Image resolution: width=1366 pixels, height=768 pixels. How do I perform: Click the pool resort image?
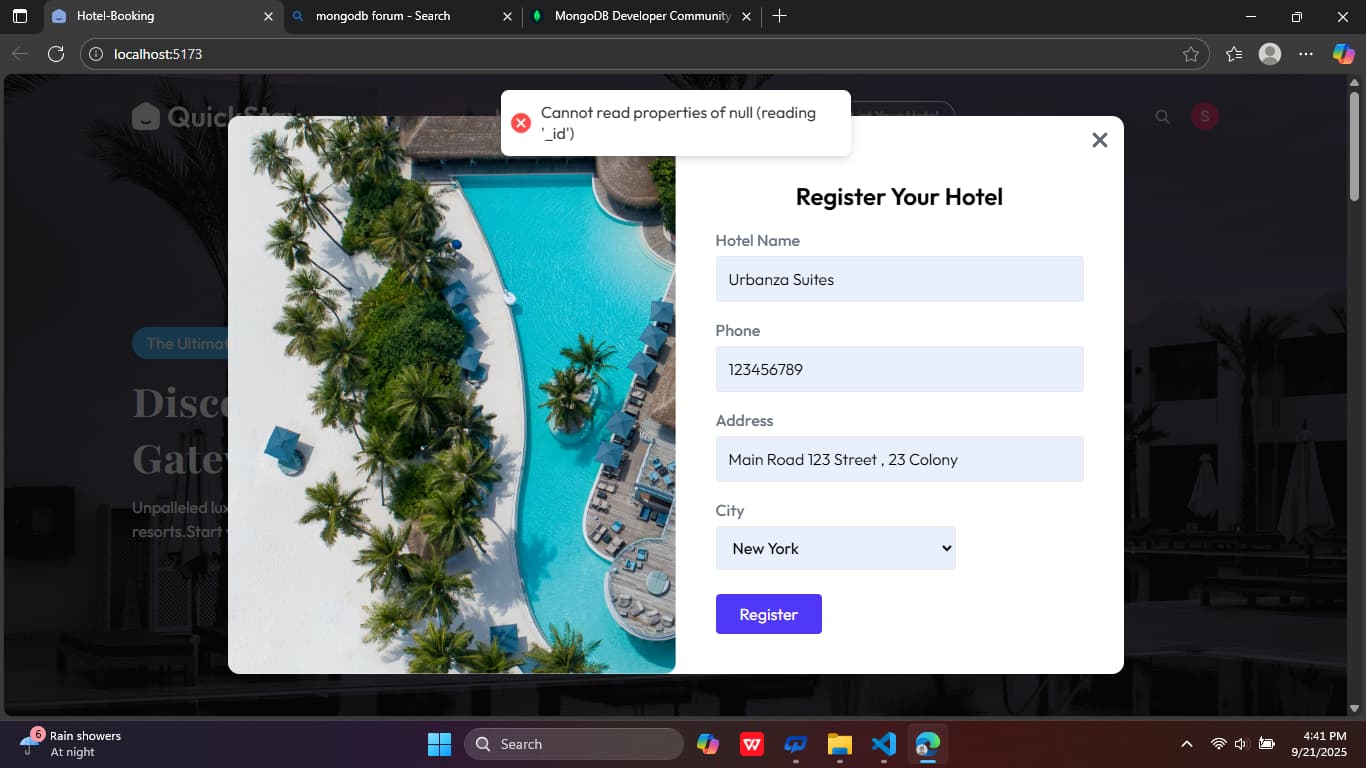[452, 395]
